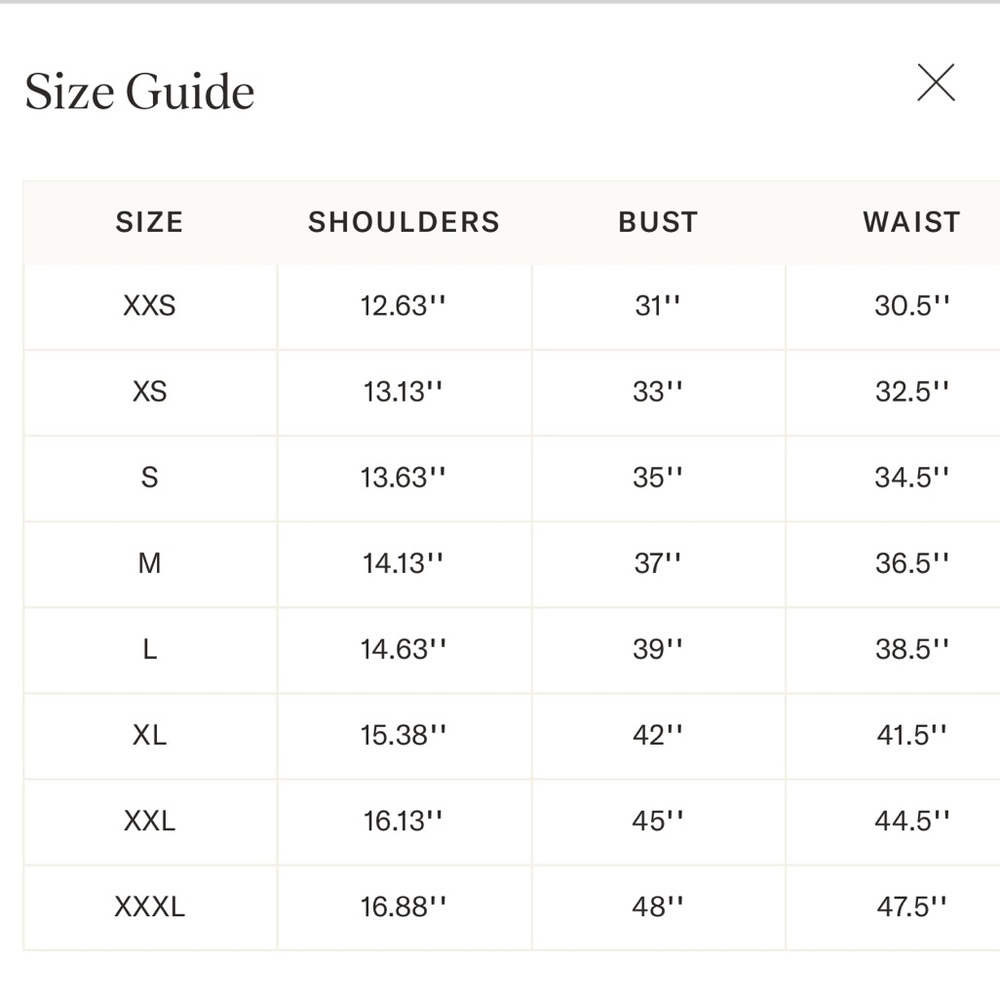Click the Size Guide heading
The height and width of the screenshot is (1000, 1000).
pyautogui.click(x=140, y=91)
